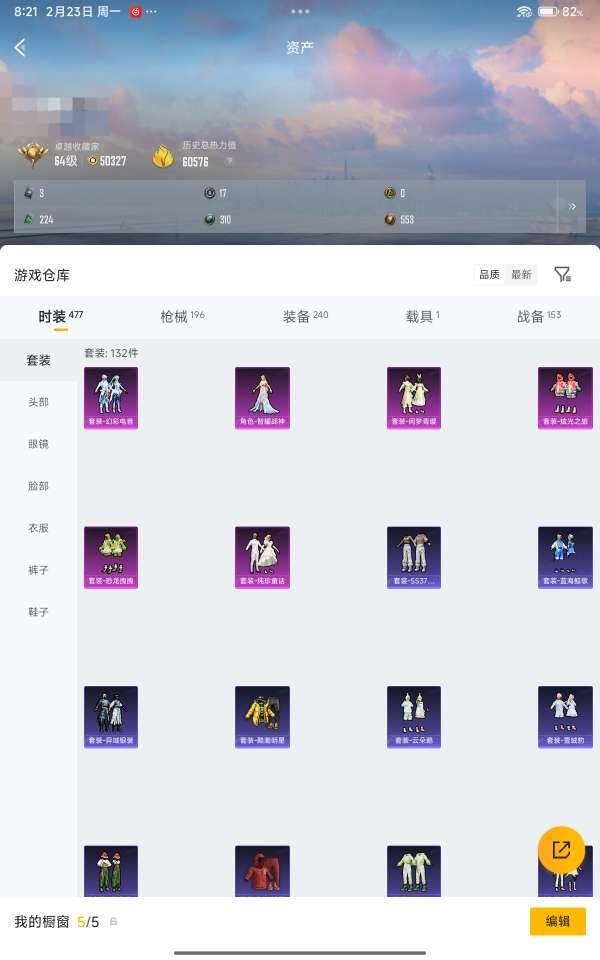Viewport: 600px width, 960px height.
Task: Open the 套装-闲梦青缇 outfit thumbnail
Action: (x=414, y=398)
